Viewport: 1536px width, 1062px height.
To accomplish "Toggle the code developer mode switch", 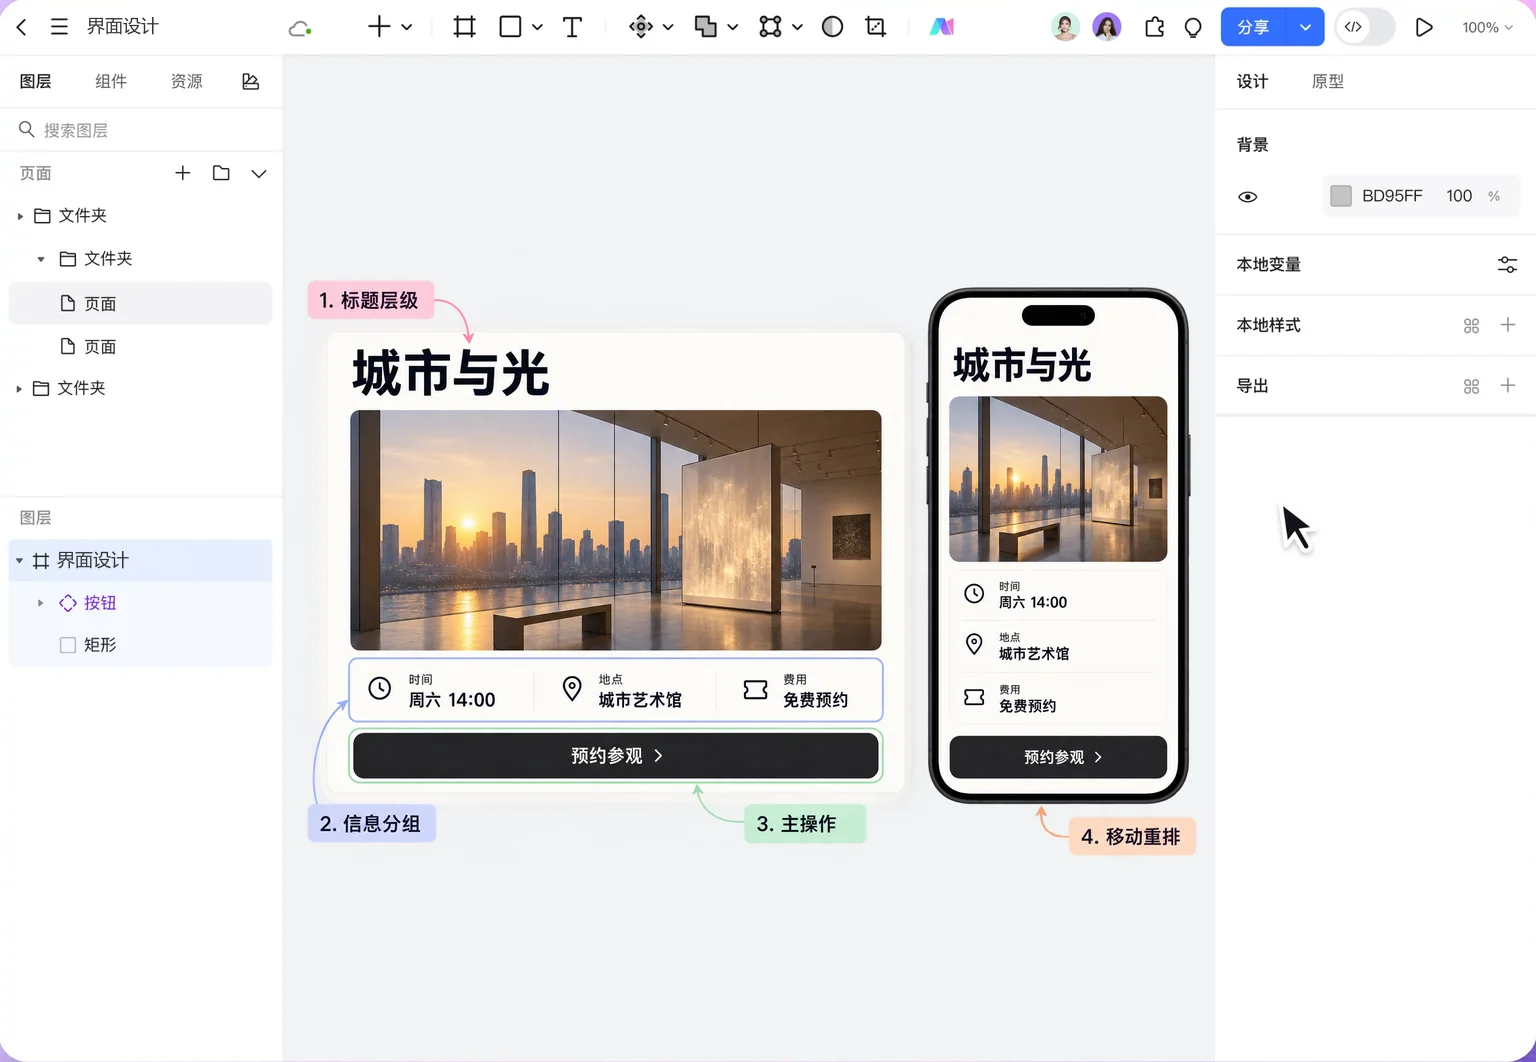I will pyautogui.click(x=1365, y=27).
